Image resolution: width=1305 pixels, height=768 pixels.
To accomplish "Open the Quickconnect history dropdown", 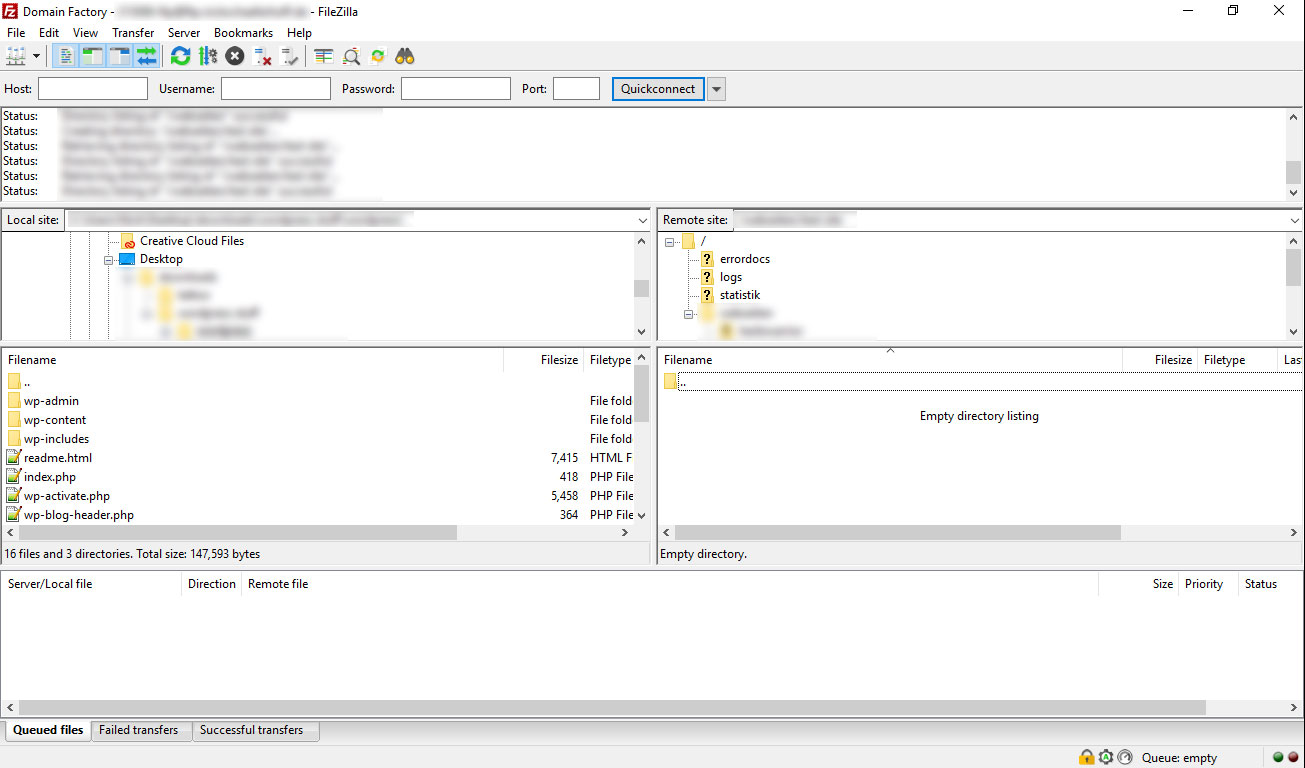I will click(716, 89).
